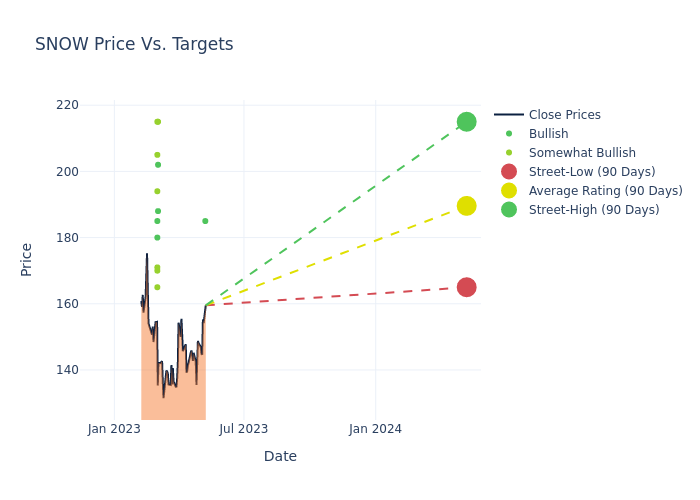Click the large green Street-High marker on the chart
Viewport: 700px width, 500px height.
point(466,122)
